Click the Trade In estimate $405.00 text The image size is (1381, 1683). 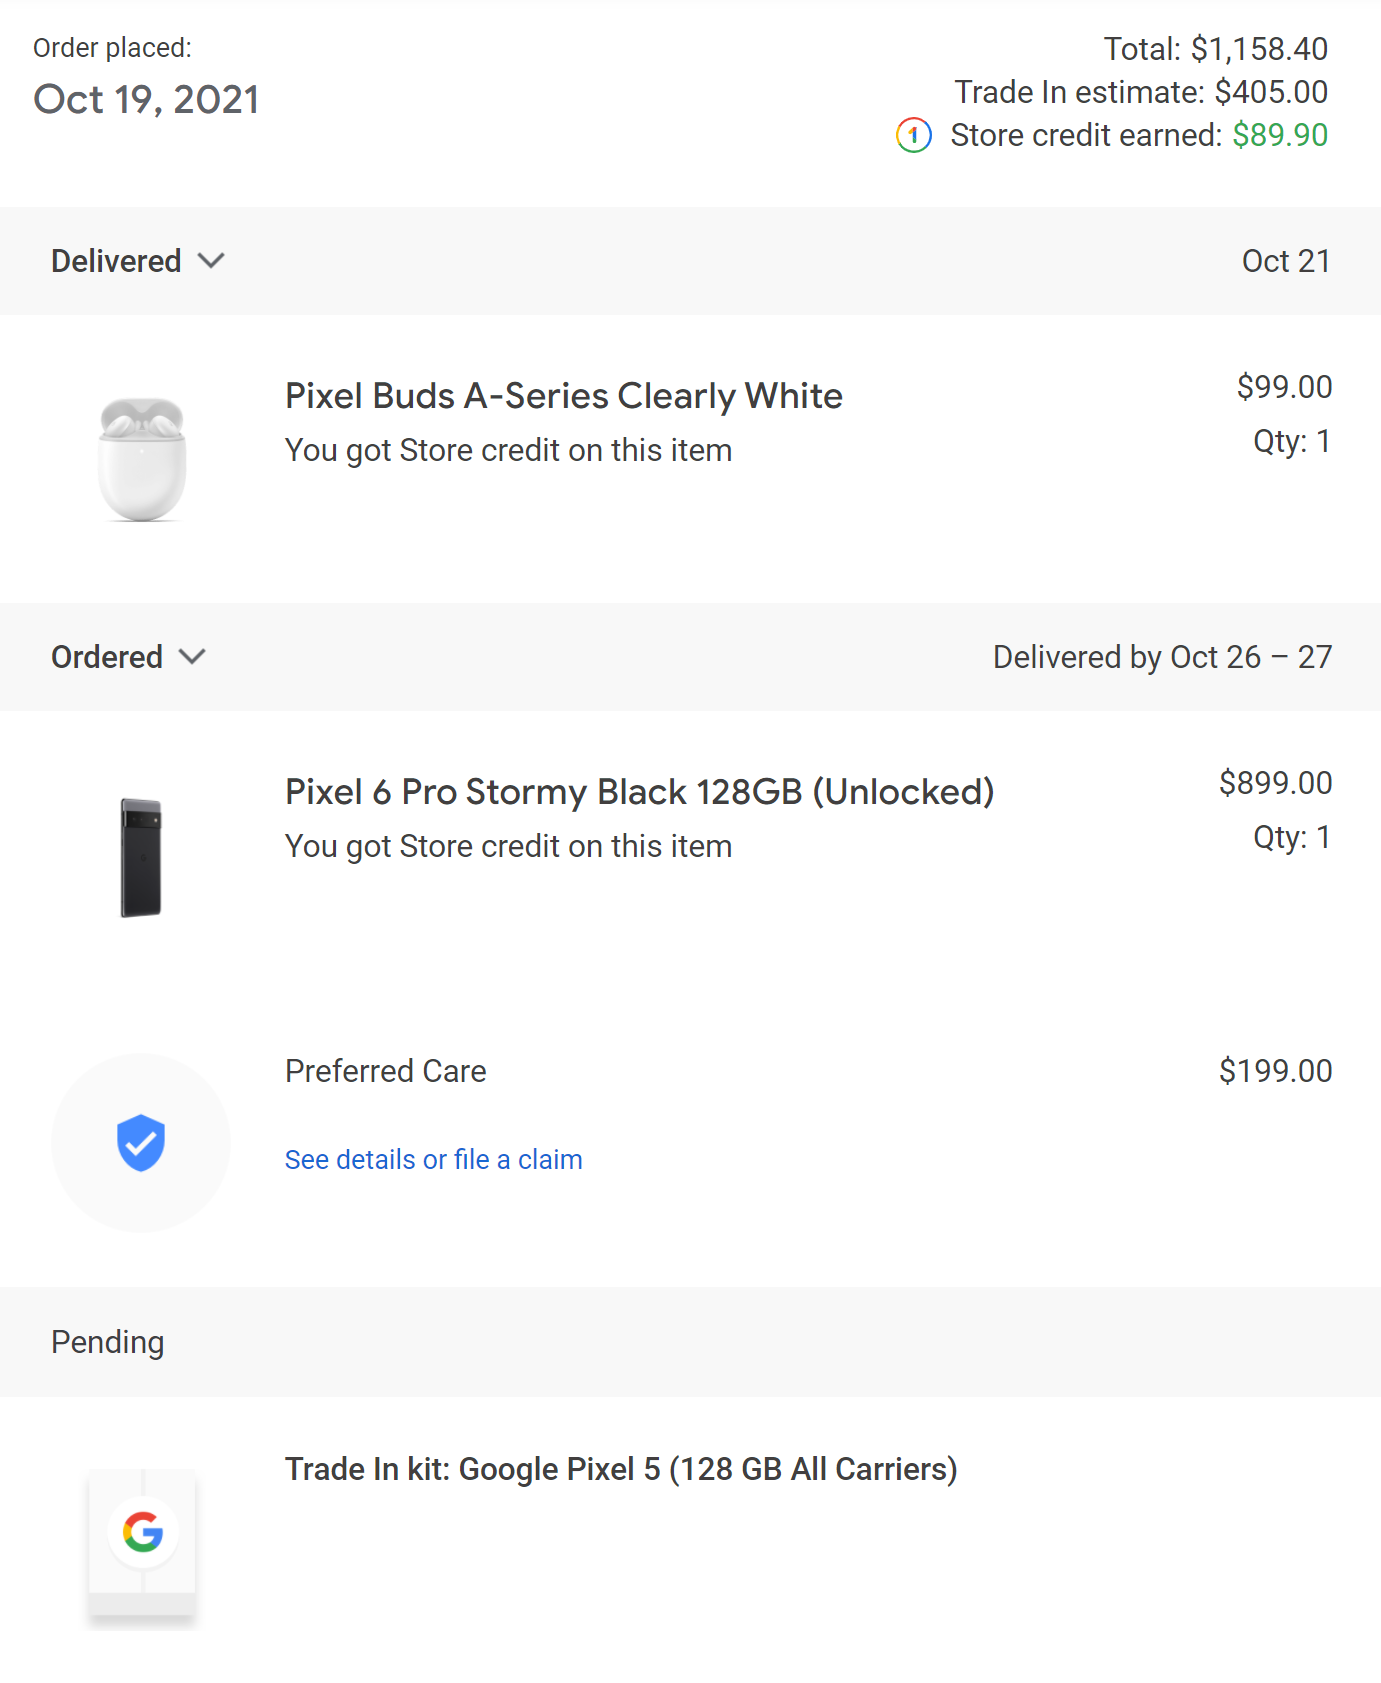click(x=1140, y=92)
